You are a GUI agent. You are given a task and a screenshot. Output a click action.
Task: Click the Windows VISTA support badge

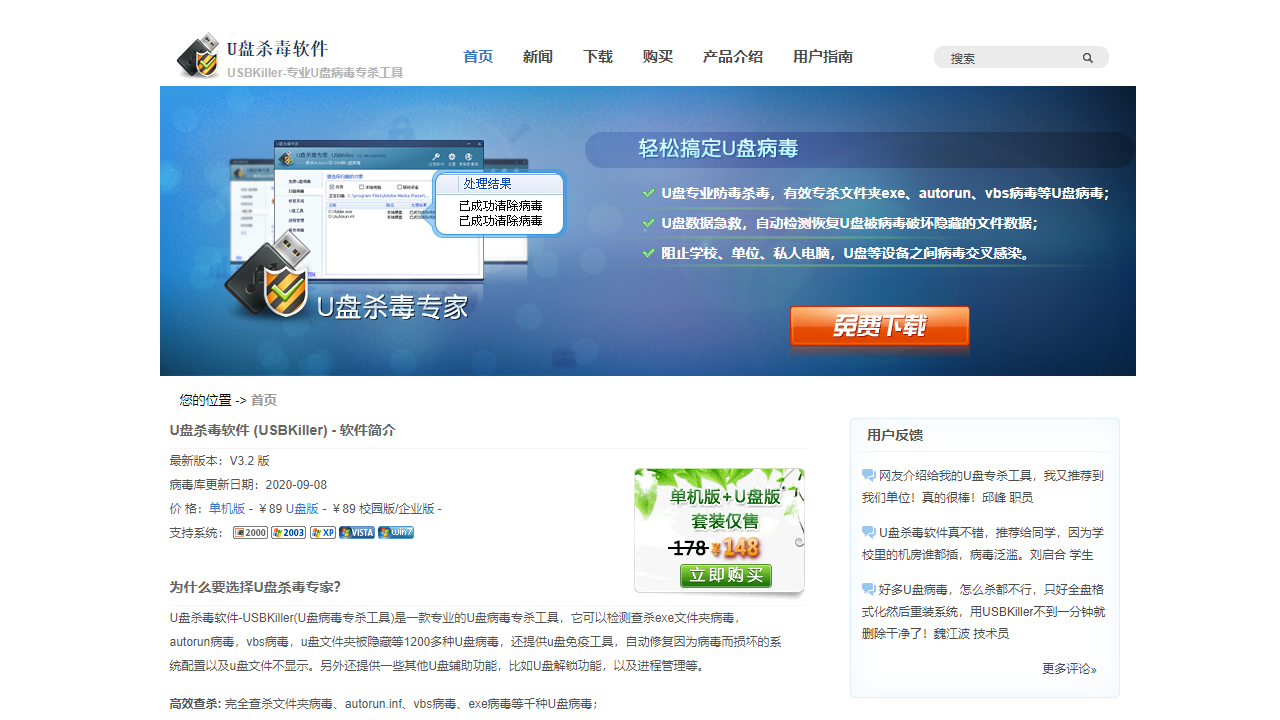pos(356,532)
